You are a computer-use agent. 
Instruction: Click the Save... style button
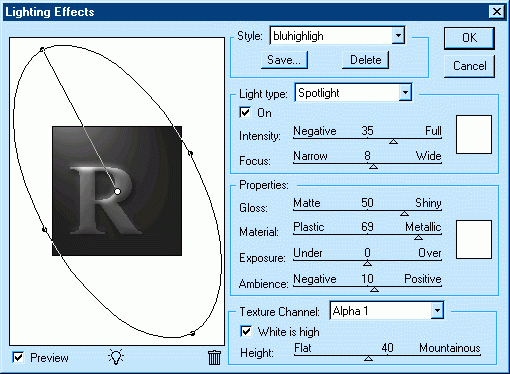click(284, 60)
